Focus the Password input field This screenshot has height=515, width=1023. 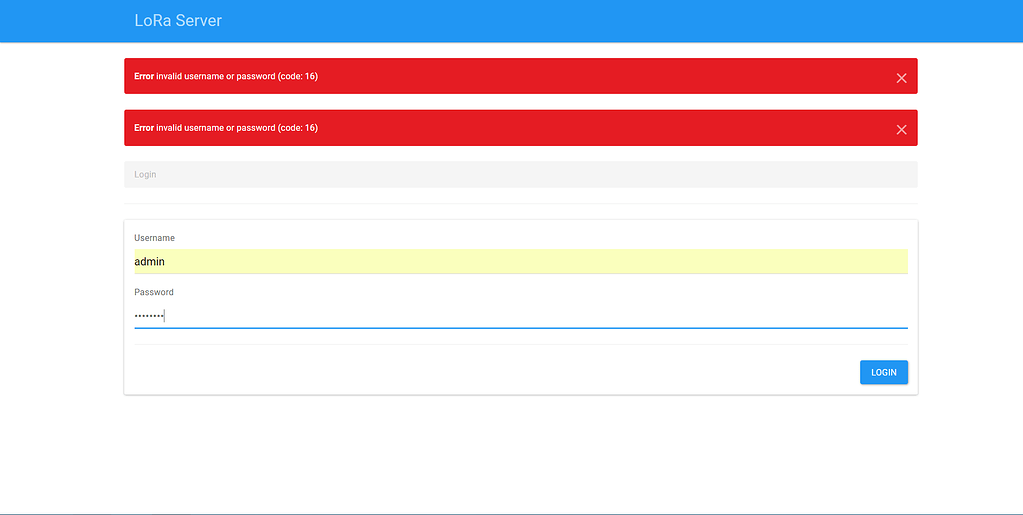[521, 316]
